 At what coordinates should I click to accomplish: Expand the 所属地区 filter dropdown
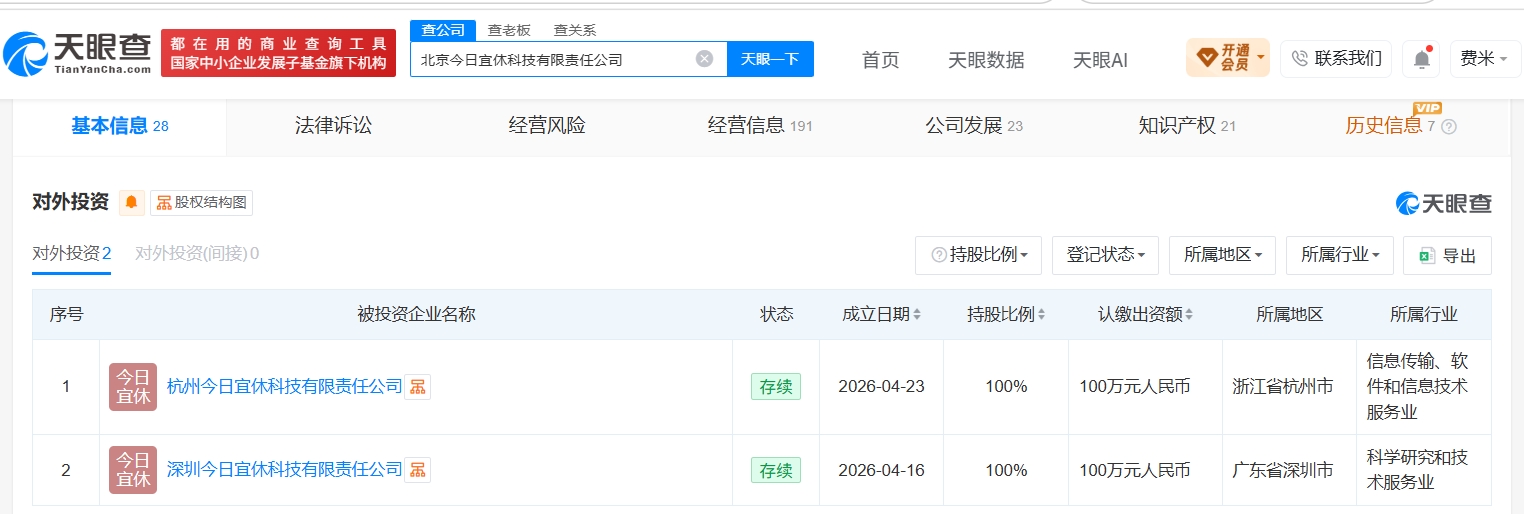click(1222, 256)
